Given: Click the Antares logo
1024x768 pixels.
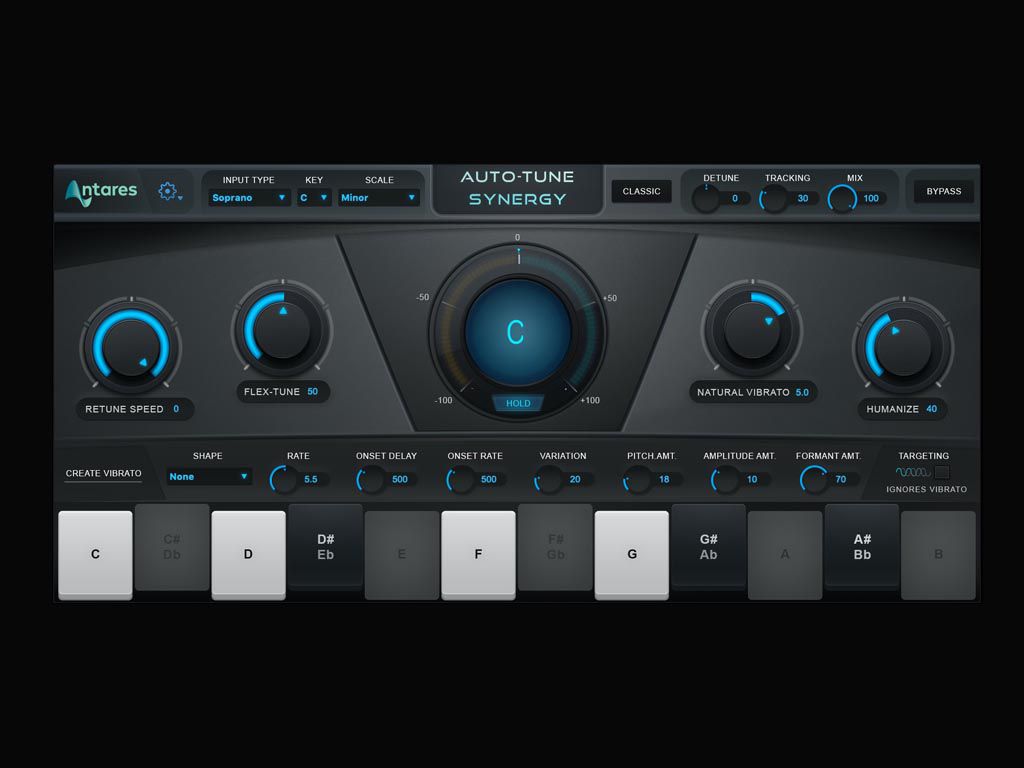Looking at the screenshot, I should (101, 192).
